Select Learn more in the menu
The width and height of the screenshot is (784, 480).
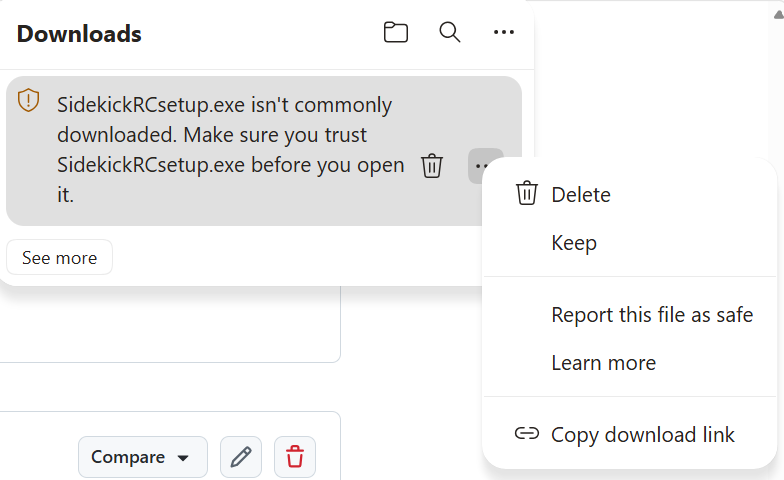[629, 363]
